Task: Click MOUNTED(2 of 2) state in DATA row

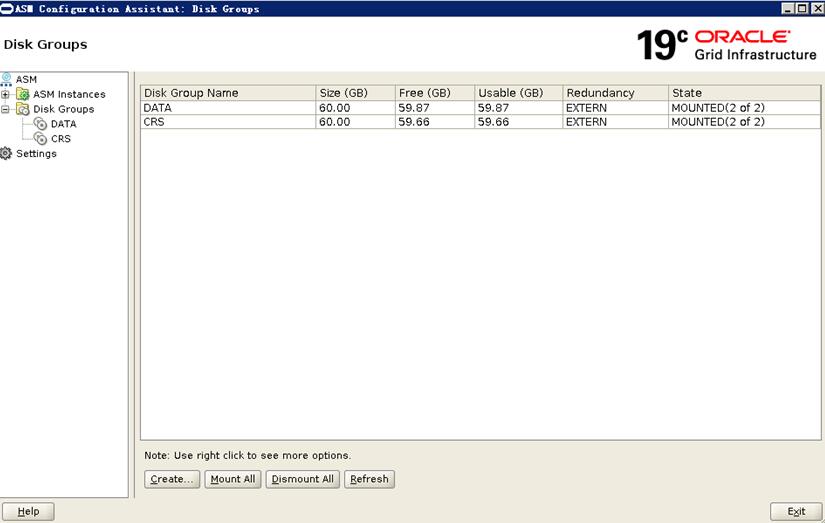Action: pos(718,108)
